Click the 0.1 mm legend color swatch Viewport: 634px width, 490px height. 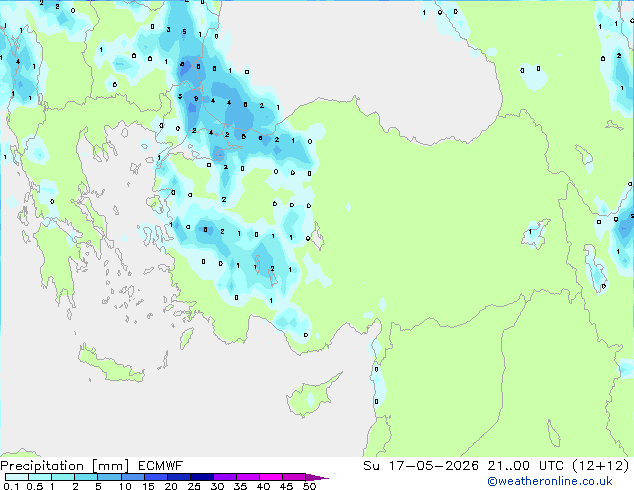pos(17,477)
